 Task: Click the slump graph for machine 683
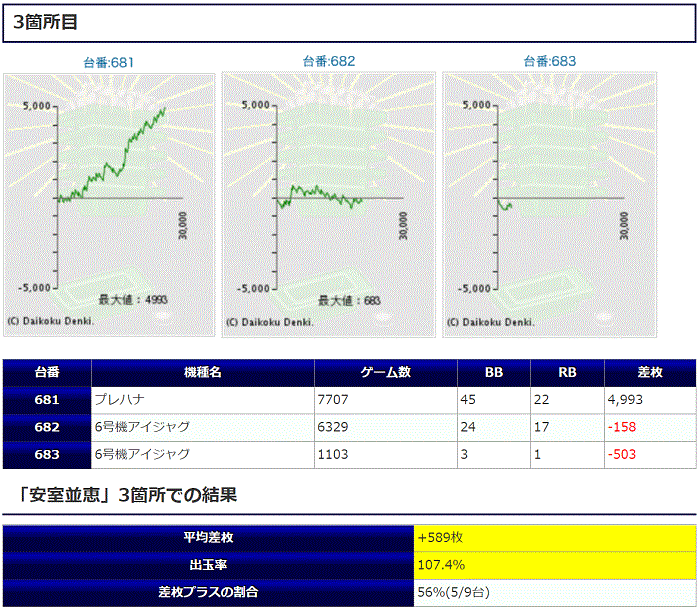[550, 205]
